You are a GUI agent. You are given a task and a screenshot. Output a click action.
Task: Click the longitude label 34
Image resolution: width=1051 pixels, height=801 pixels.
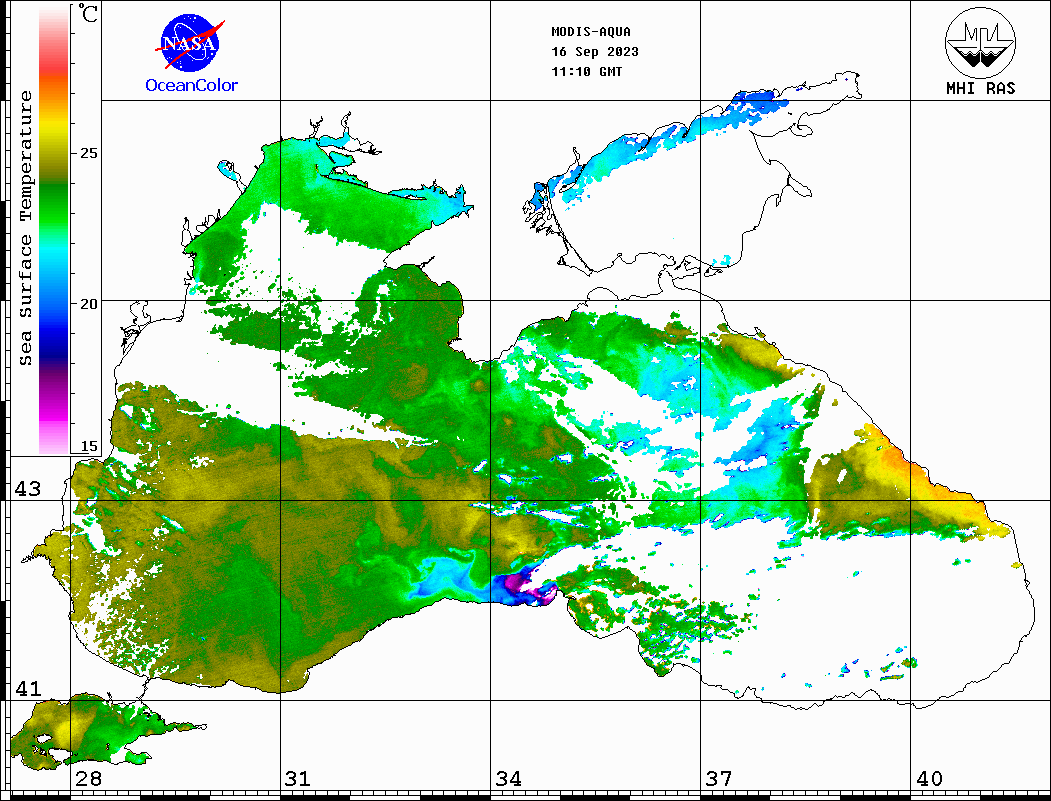pos(508,778)
